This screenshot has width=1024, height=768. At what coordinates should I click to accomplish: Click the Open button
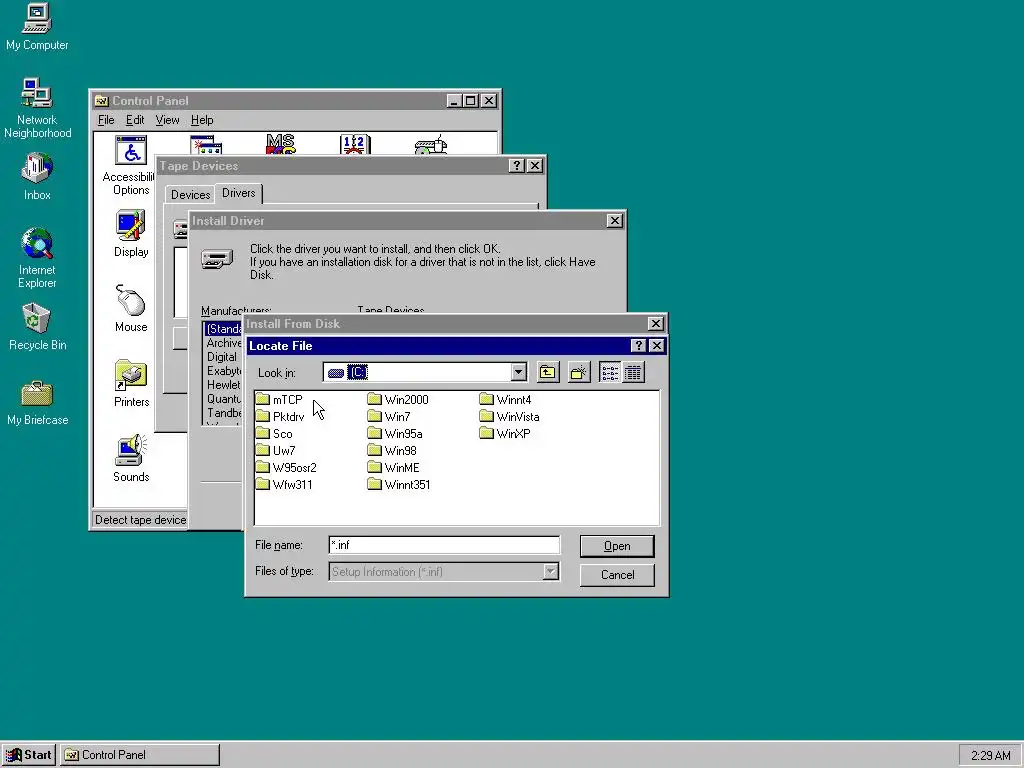pyautogui.click(x=617, y=546)
